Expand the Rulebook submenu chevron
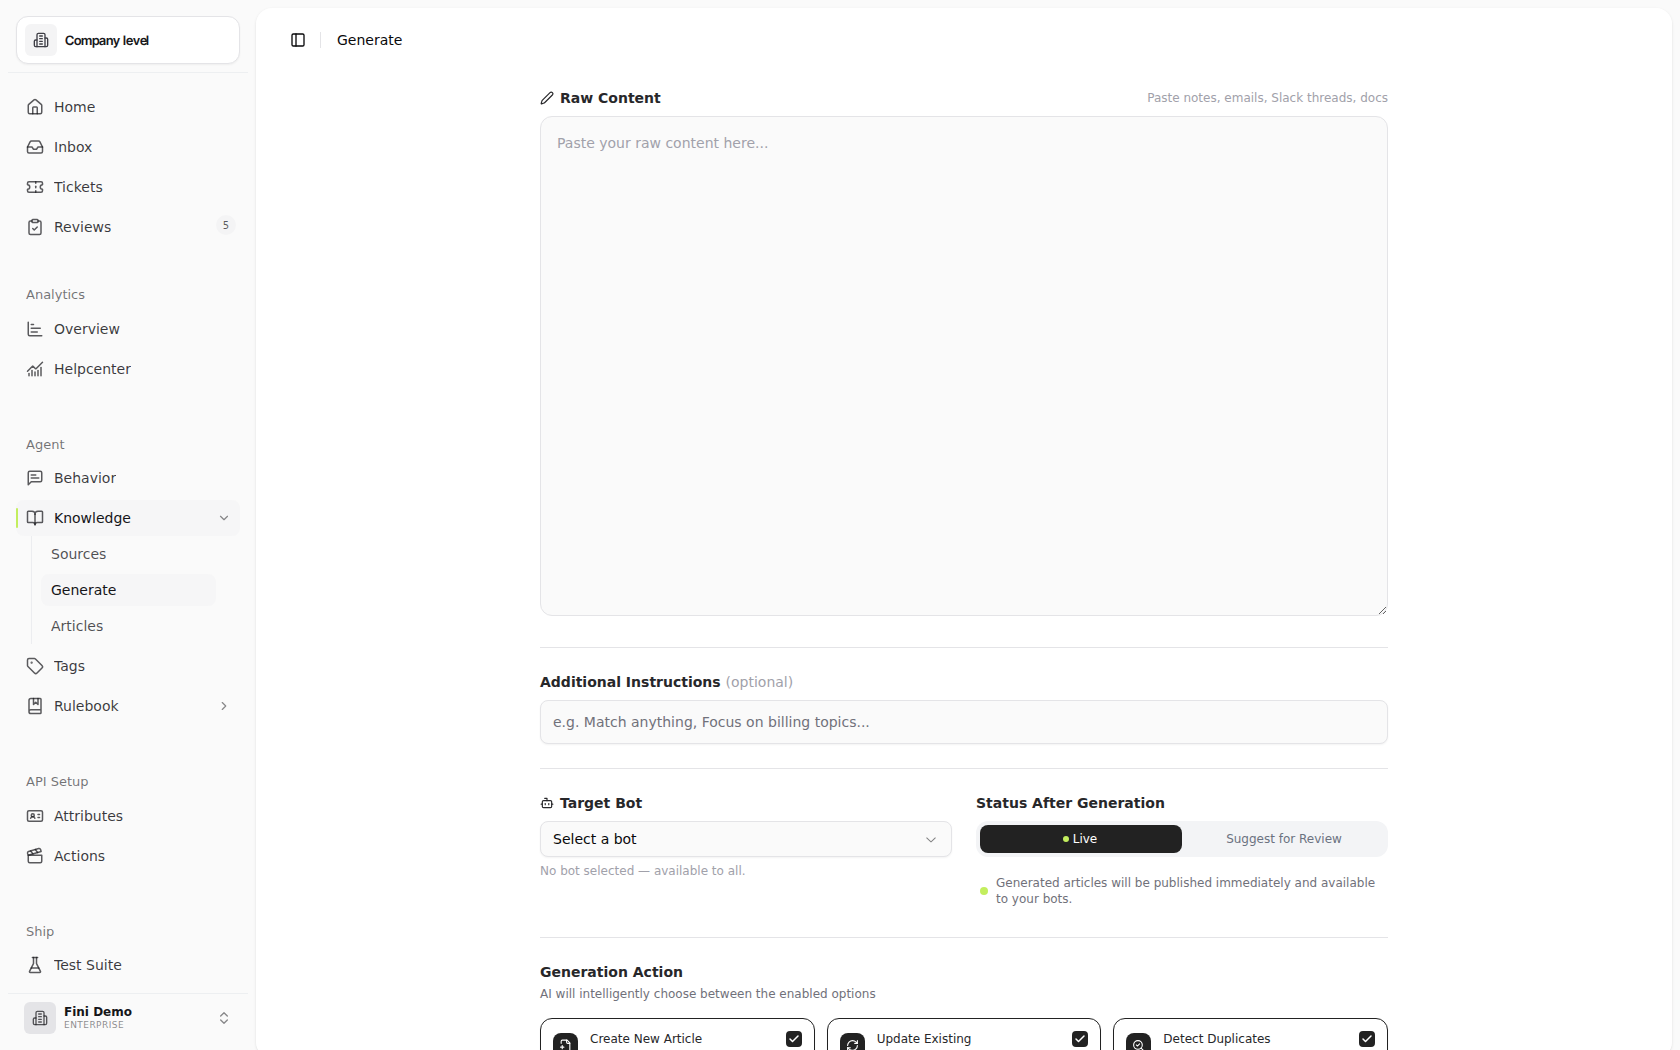 (x=224, y=706)
